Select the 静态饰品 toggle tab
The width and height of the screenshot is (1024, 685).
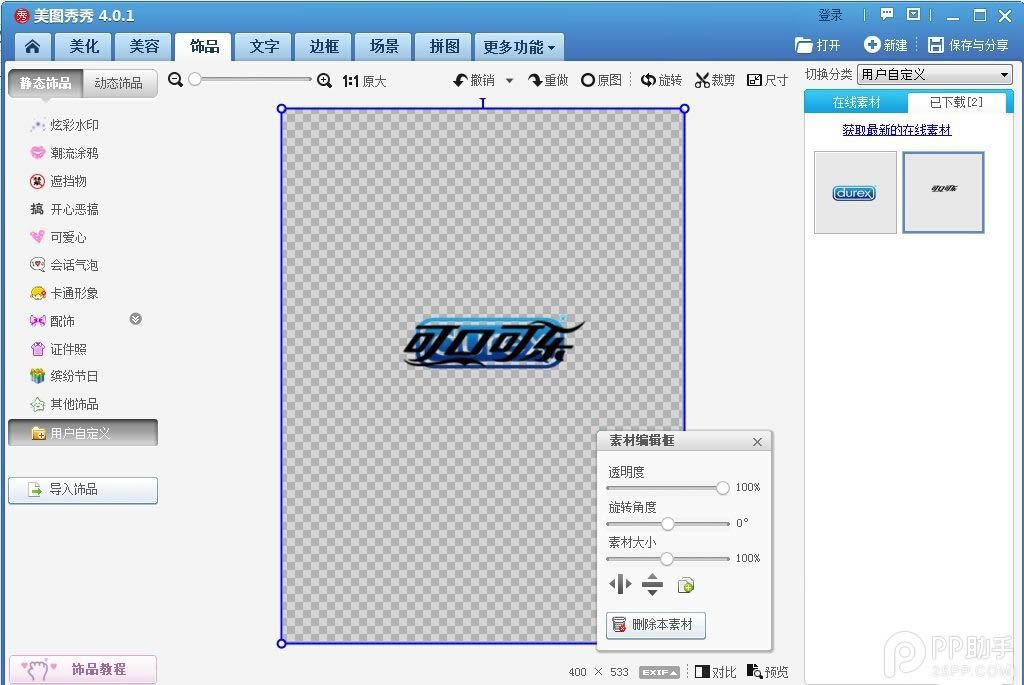click(45, 83)
